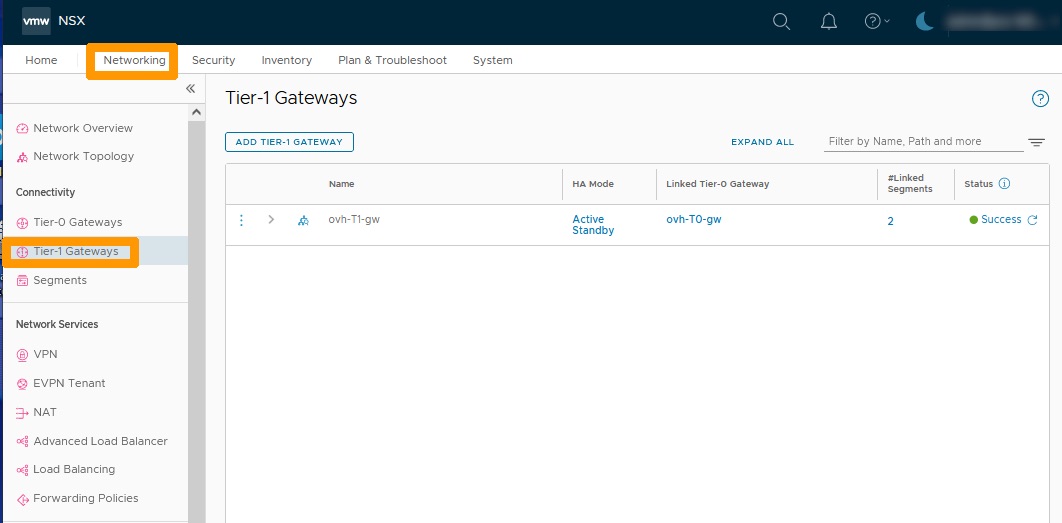1062x523 pixels.
Task: Click the Forwarding Policies icon
Action: (22, 499)
